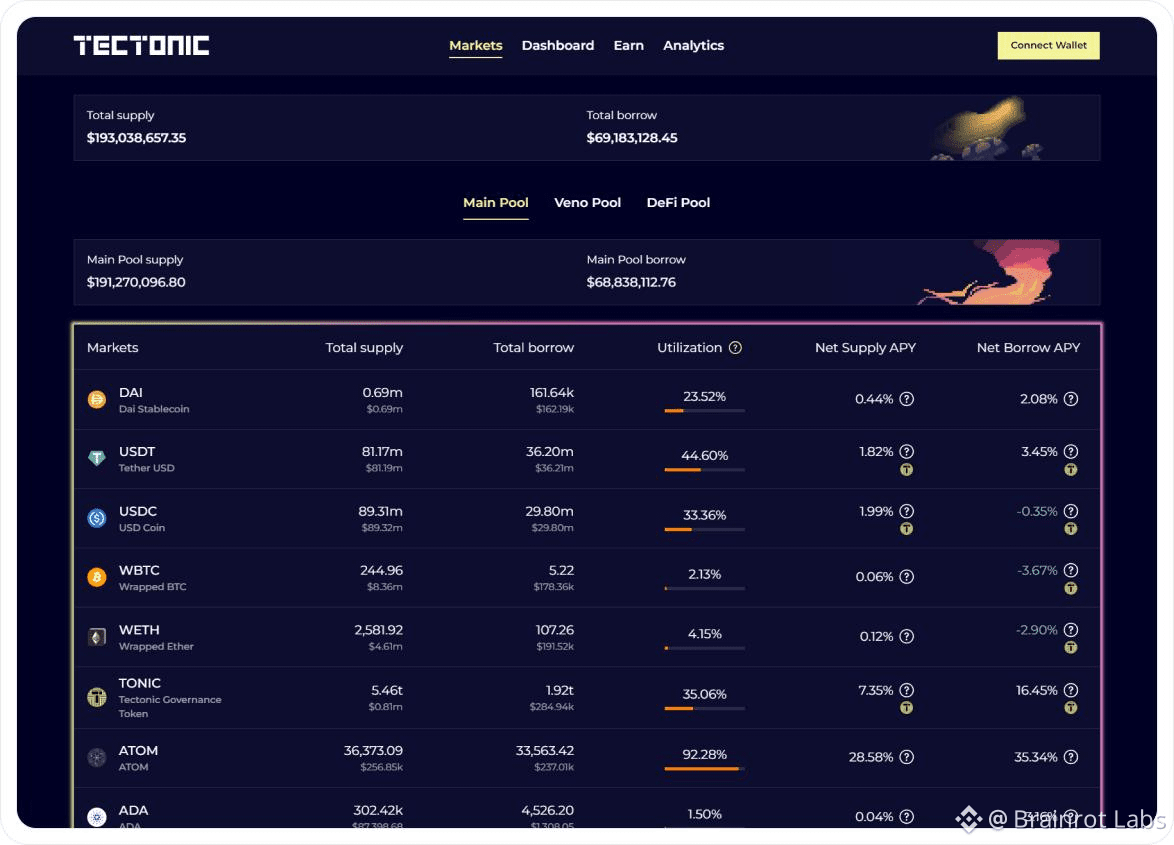
Task: Click the Net Supply APY column header
Action: [x=865, y=347]
